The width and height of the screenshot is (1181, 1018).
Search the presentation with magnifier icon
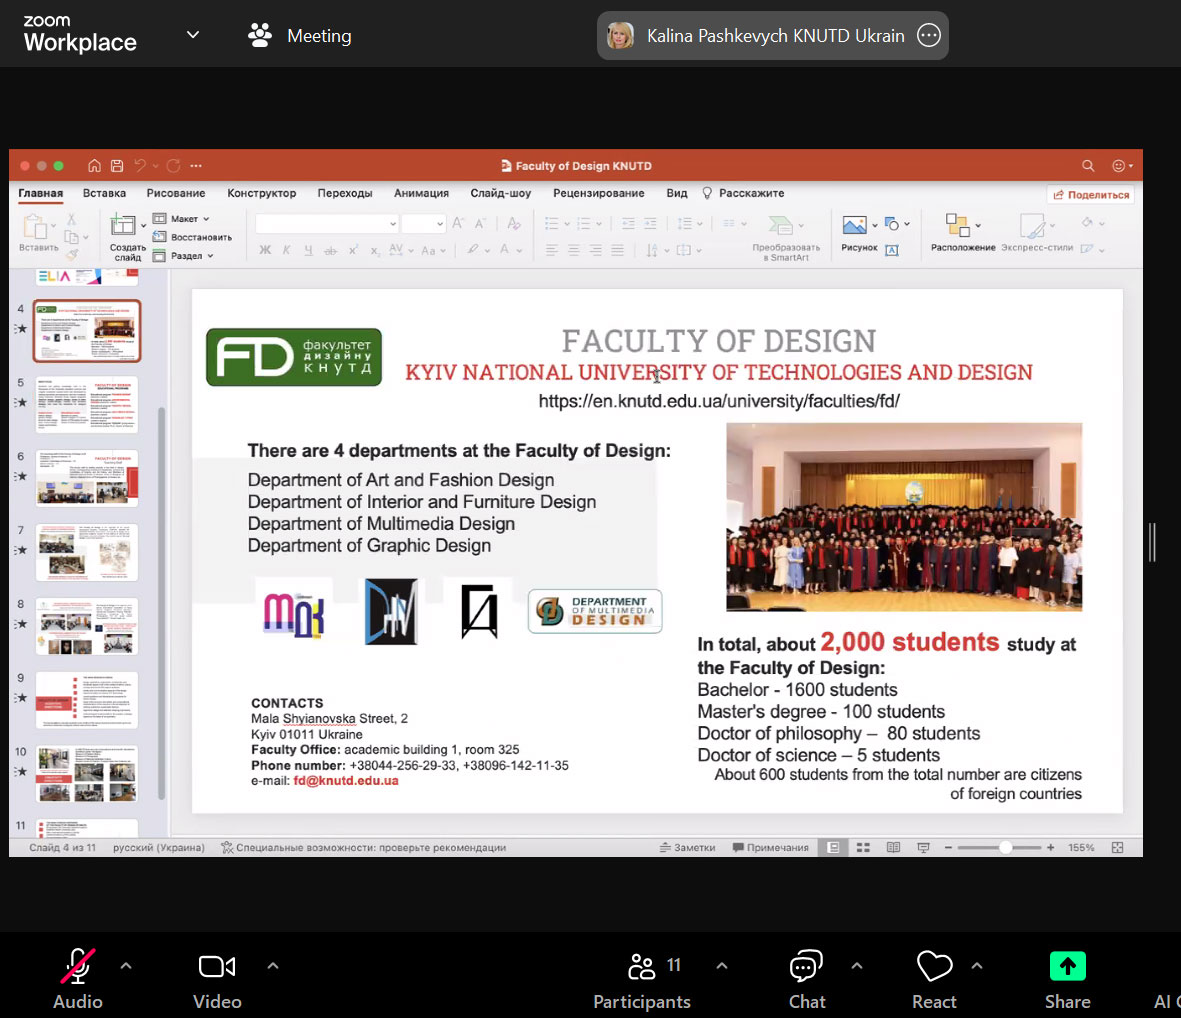click(x=1088, y=166)
